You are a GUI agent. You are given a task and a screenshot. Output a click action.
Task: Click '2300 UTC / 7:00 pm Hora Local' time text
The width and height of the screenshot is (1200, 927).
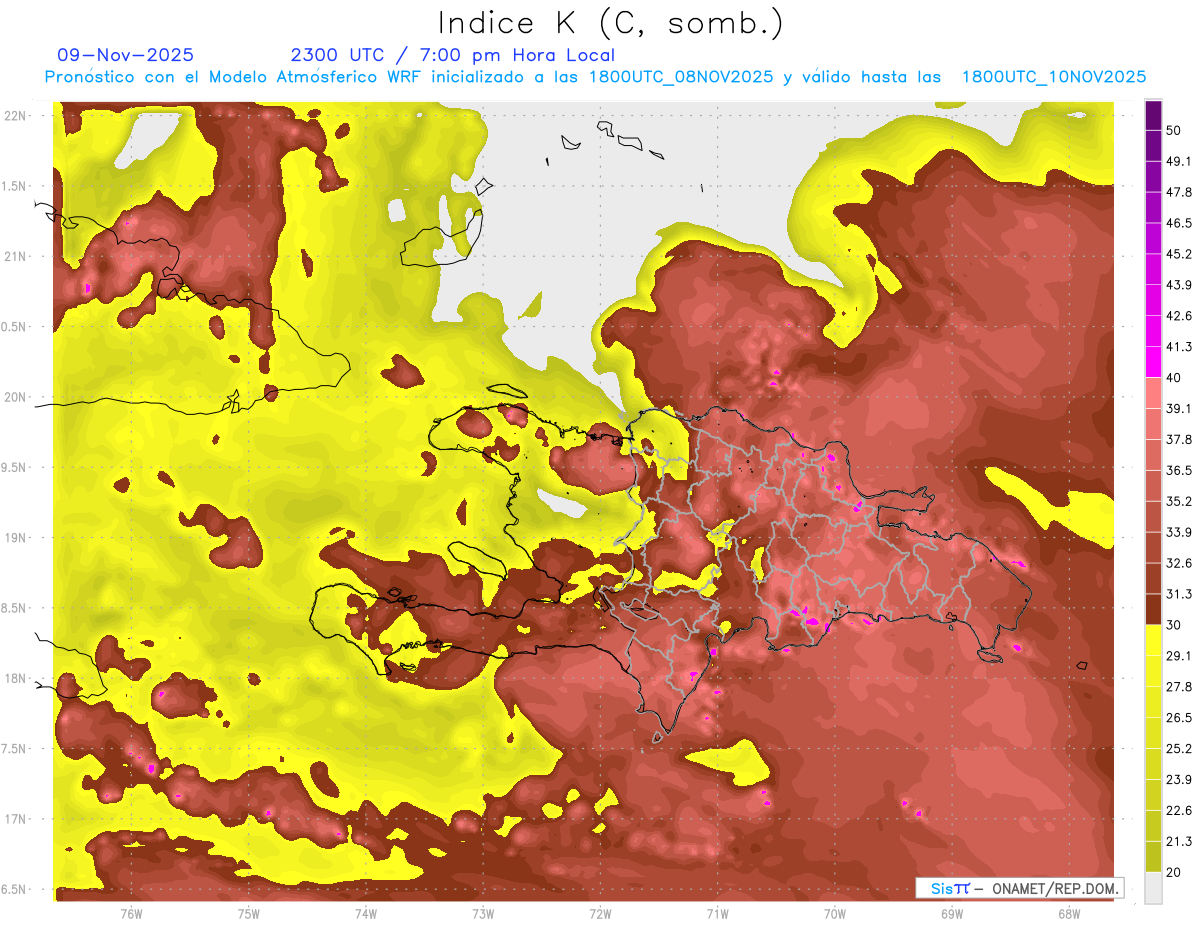[452, 55]
